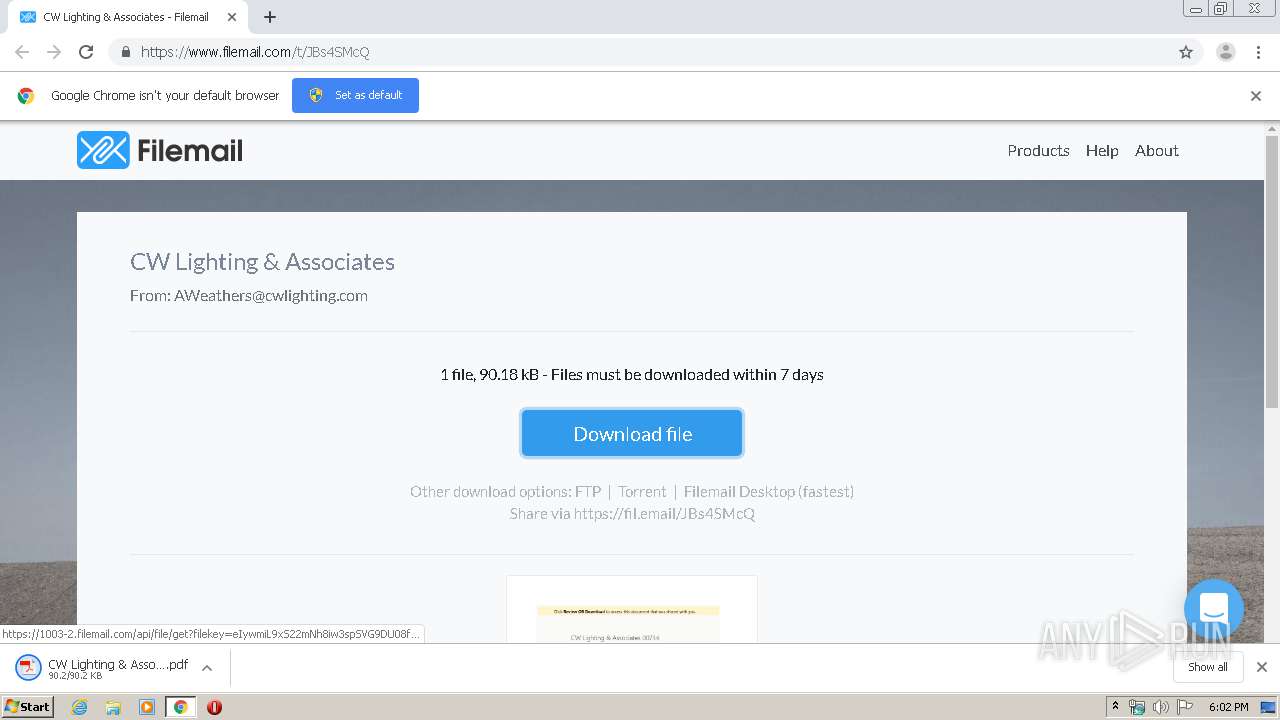Go back using browser back arrow
1280x720 pixels.
point(22,52)
